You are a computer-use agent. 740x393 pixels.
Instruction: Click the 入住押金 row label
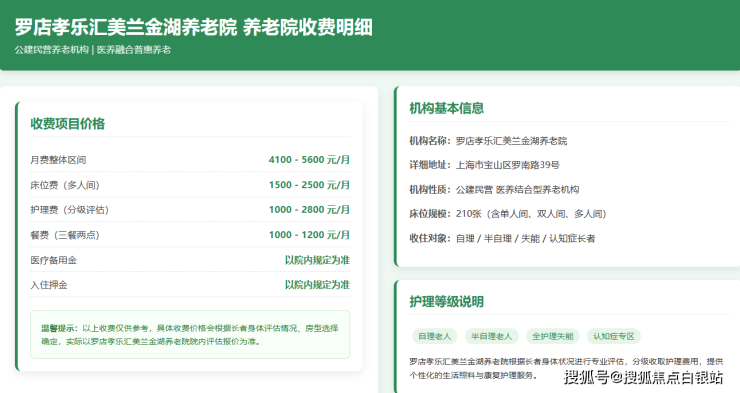[x=49, y=285]
